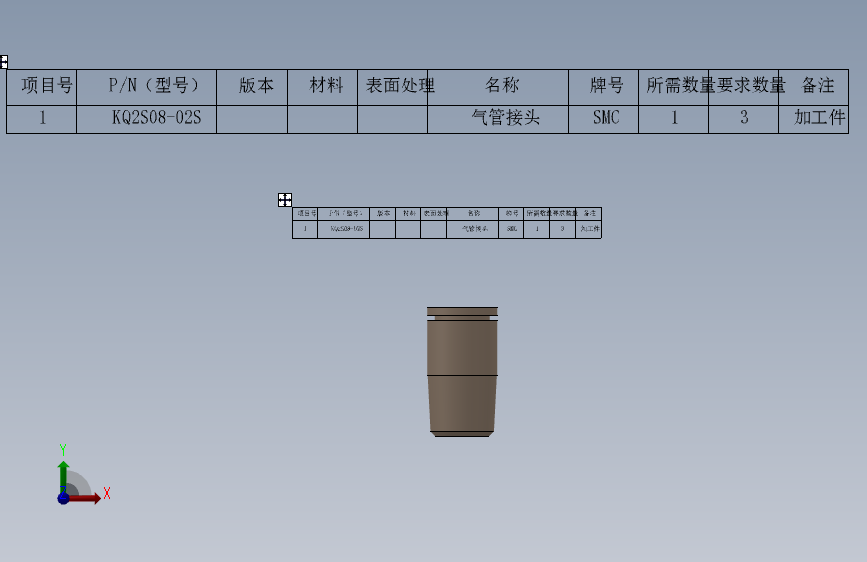The width and height of the screenshot is (867, 562).
Task: Select the 所需数量 header cell in large table
Action: point(673,87)
